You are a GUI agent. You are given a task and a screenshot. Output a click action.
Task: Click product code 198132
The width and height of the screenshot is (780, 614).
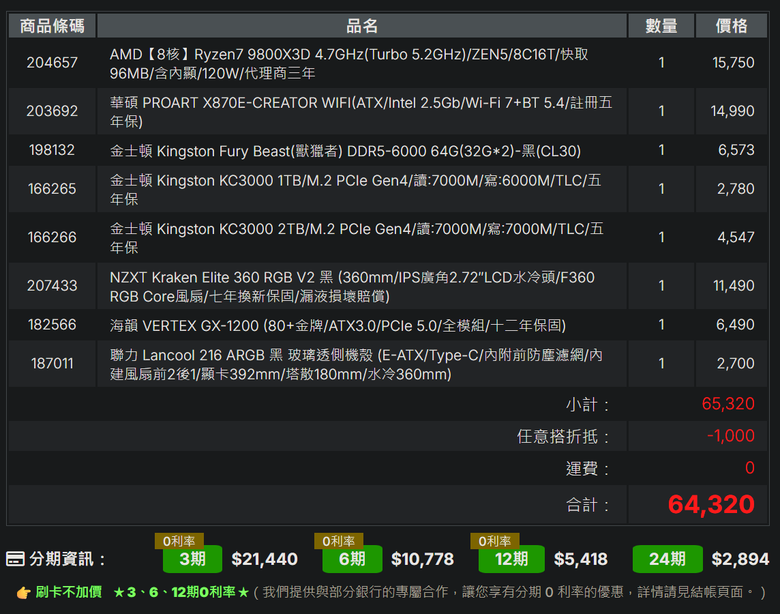[52, 150]
